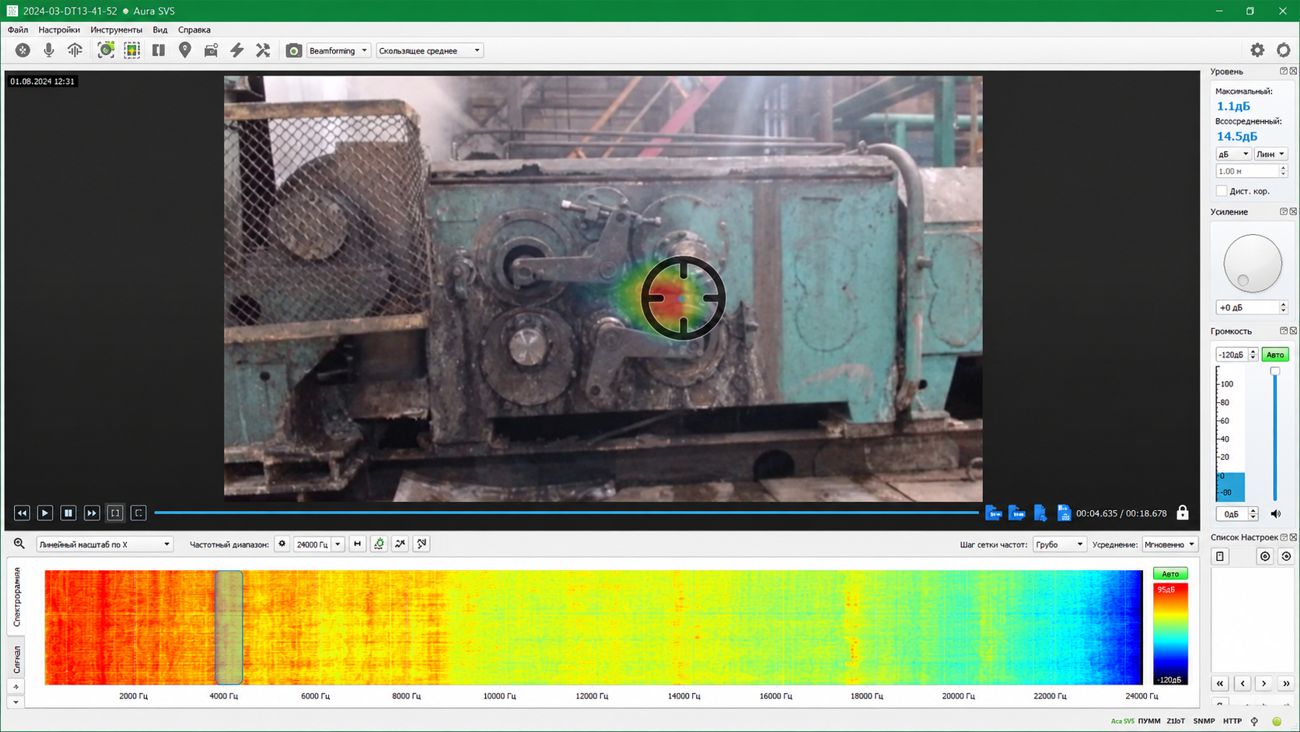The width and height of the screenshot is (1300, 732).
Task: Enable the 'Дист. кор.' checkbox
Action: (x=1221, y=191)
